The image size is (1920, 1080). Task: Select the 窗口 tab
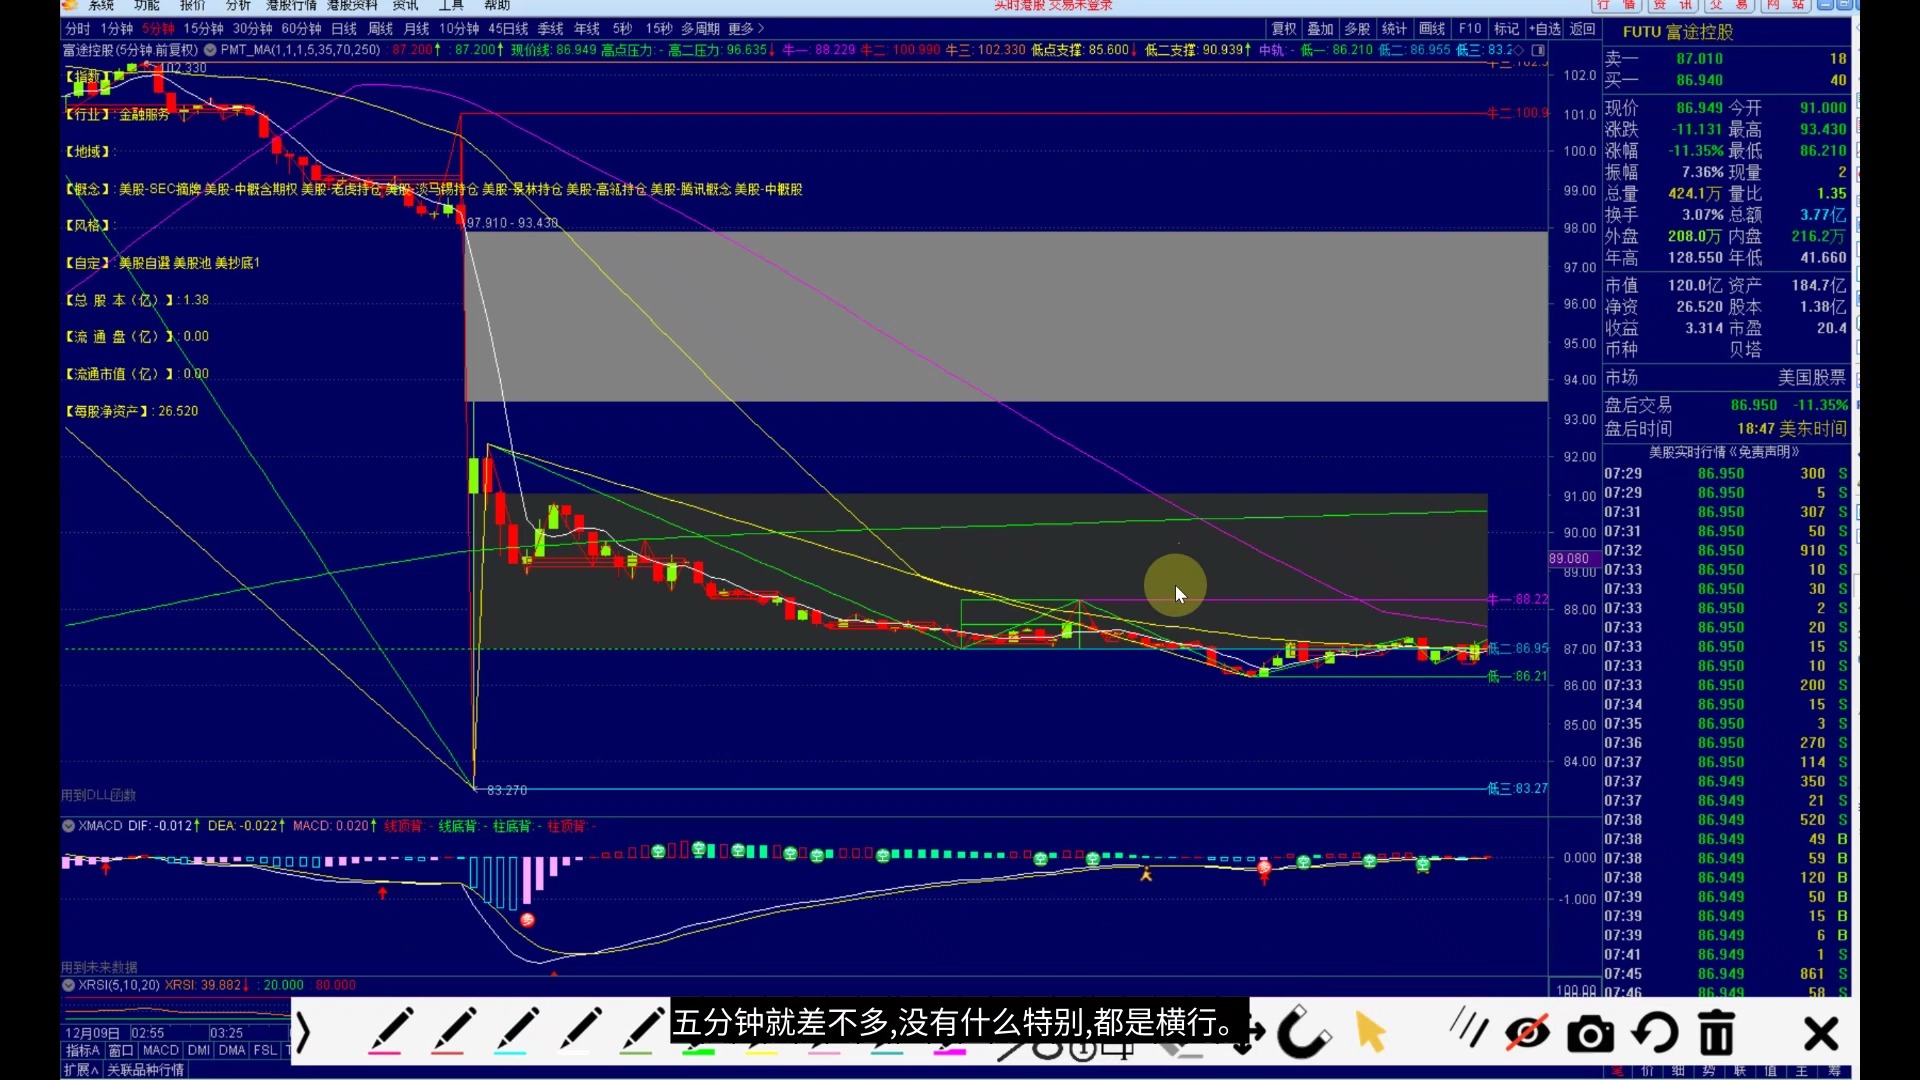tap(121, 1051)
